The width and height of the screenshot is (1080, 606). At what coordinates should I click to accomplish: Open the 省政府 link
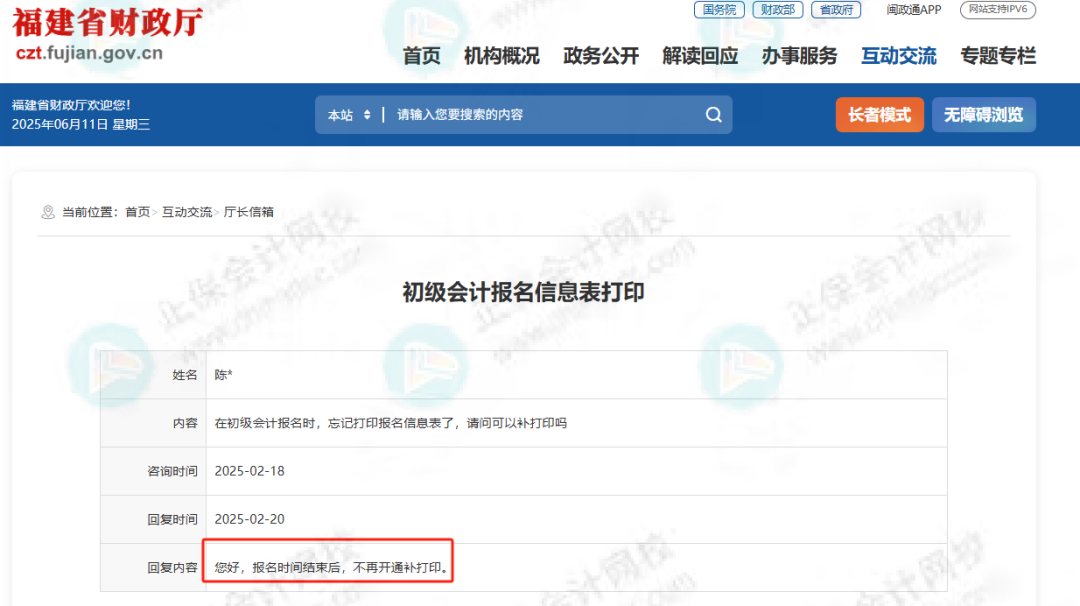[x=835, y=10]
